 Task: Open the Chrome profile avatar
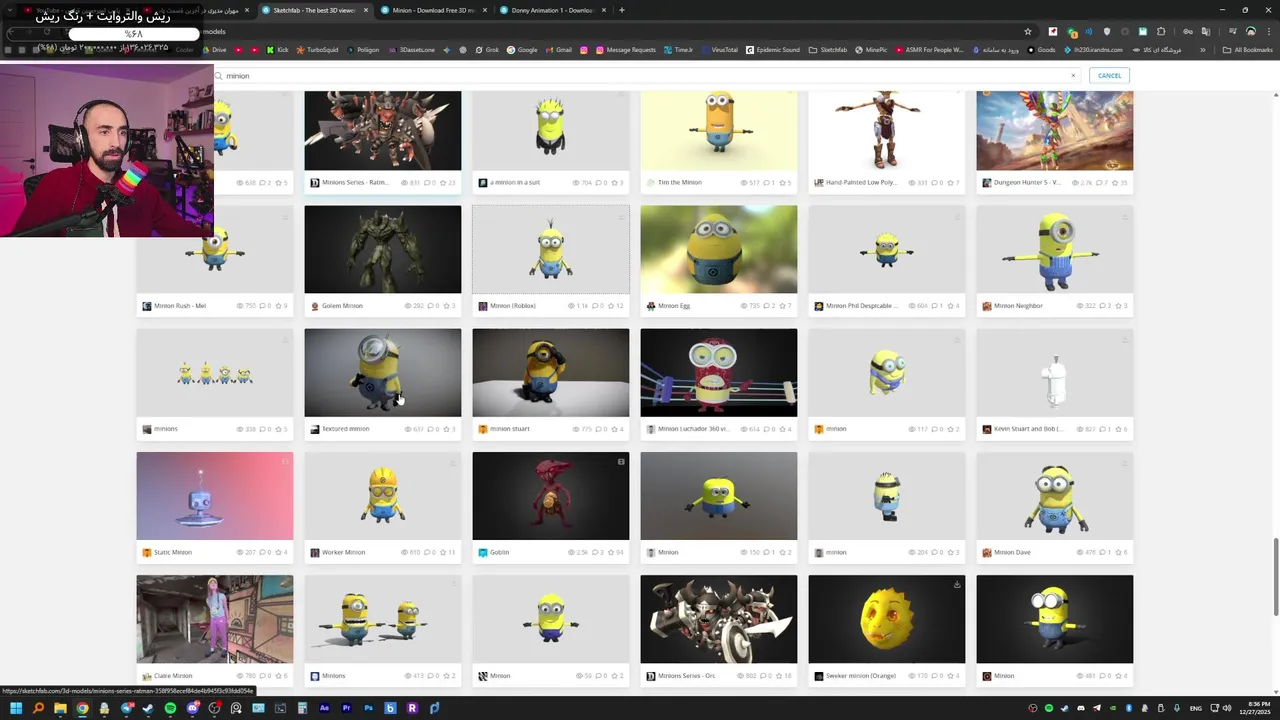click(x=1250, y=31)
